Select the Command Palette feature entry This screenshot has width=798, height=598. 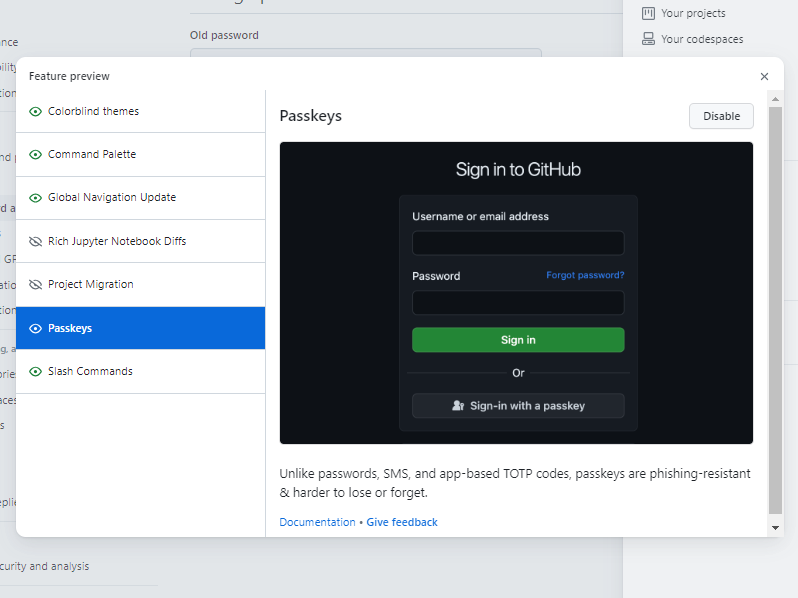click(140, 154)
